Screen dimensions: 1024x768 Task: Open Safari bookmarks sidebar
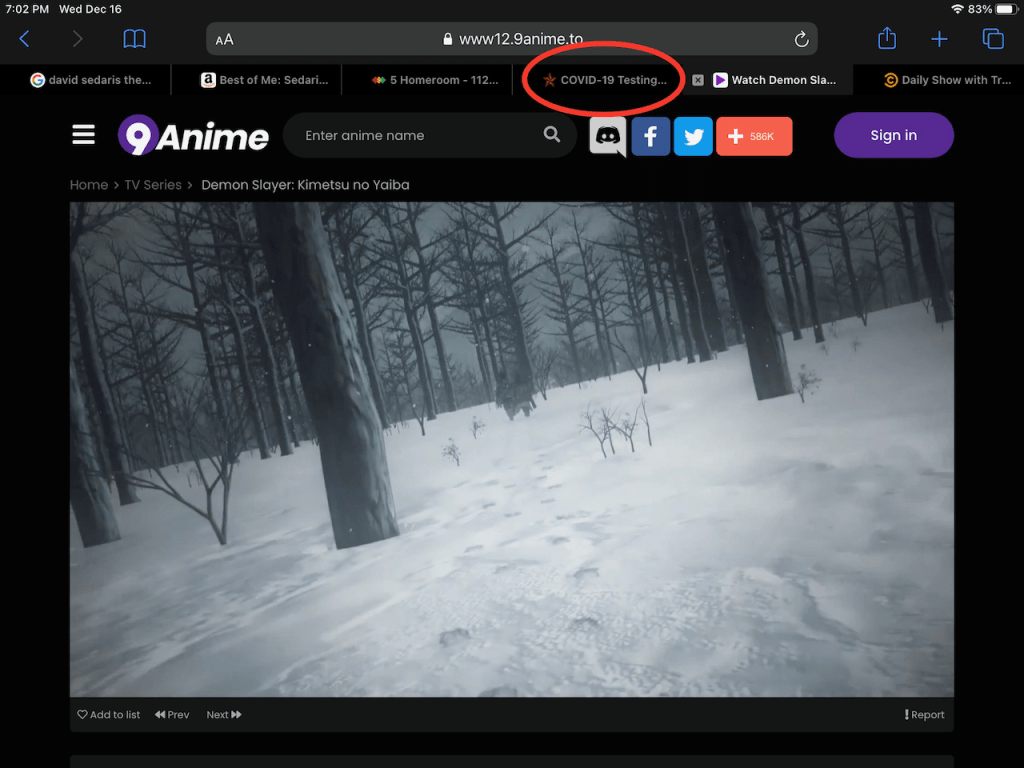[x=134, y=39]
